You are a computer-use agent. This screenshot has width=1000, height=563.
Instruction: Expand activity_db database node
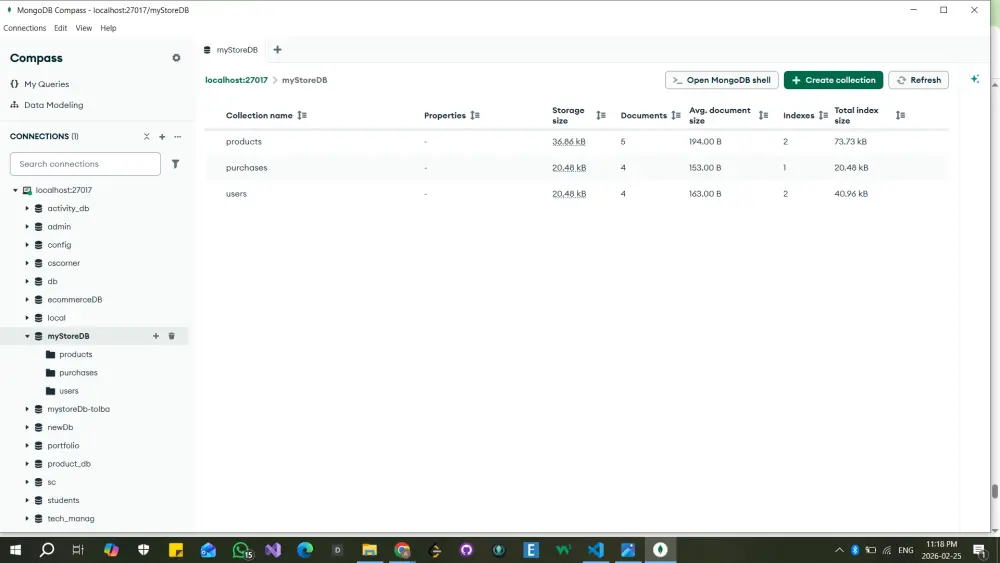pos(27,208)
